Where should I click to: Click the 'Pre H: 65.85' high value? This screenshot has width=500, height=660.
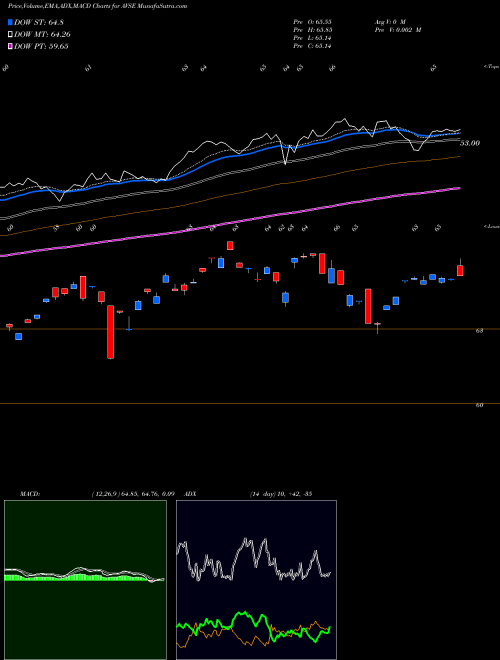click(314, 30)
